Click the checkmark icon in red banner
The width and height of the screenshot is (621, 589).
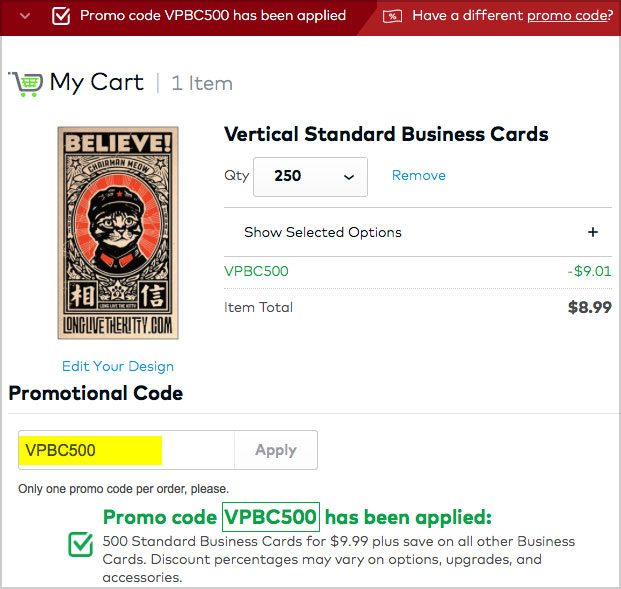click(x=61, y=16)
